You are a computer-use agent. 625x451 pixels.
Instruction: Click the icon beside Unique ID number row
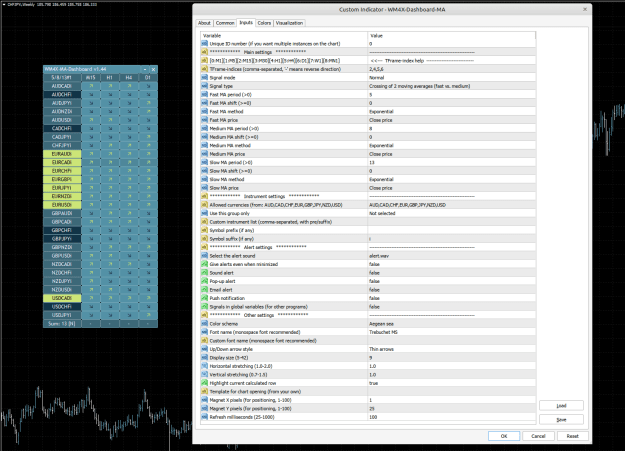(204, 43)
